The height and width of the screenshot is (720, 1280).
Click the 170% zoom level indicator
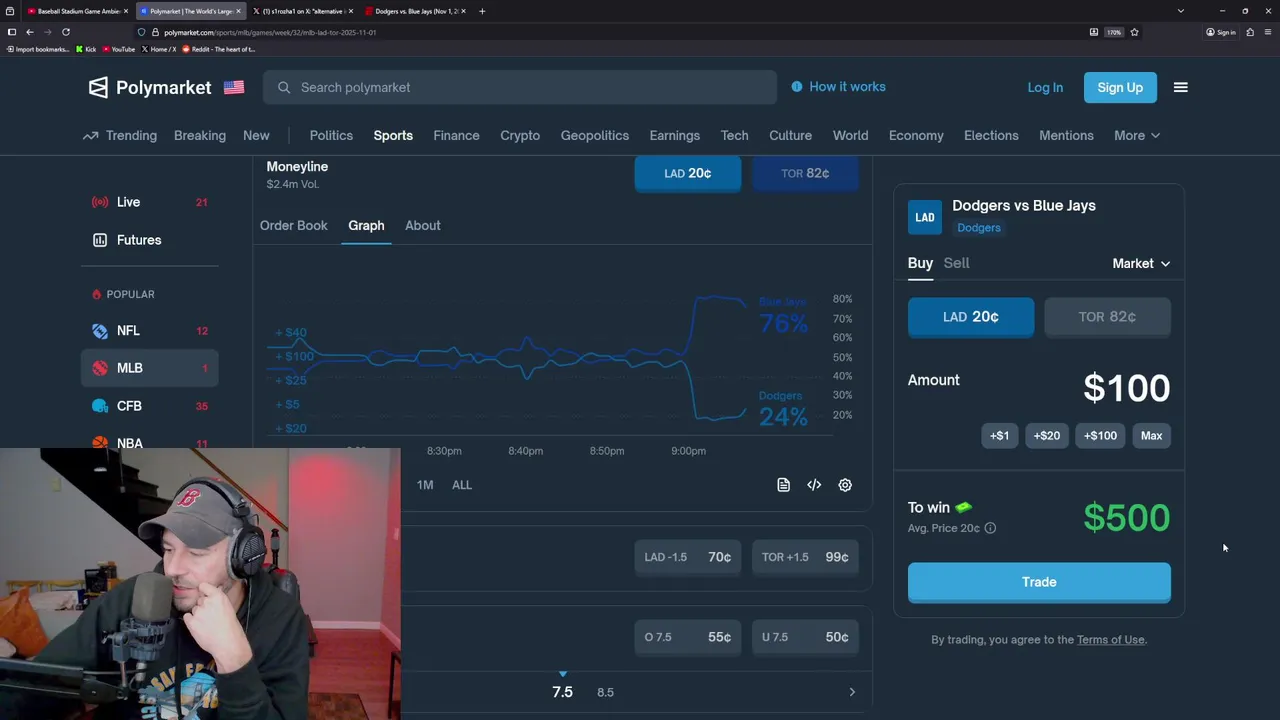pos(1113,32)
